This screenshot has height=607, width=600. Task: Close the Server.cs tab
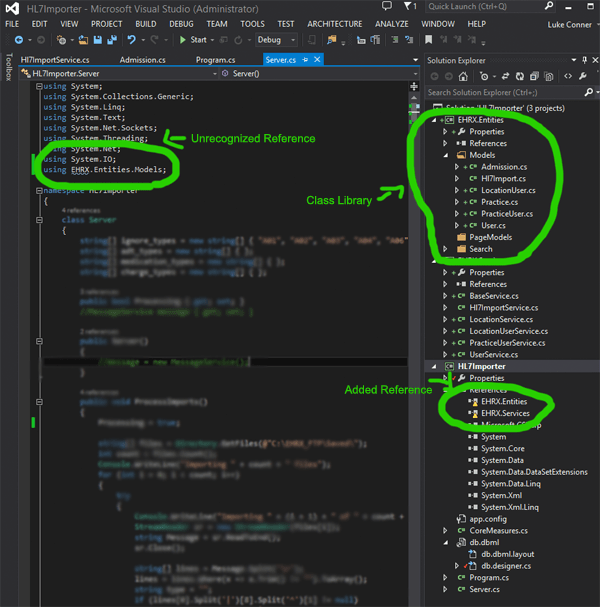pyautogui.click(x=317, y=59)
